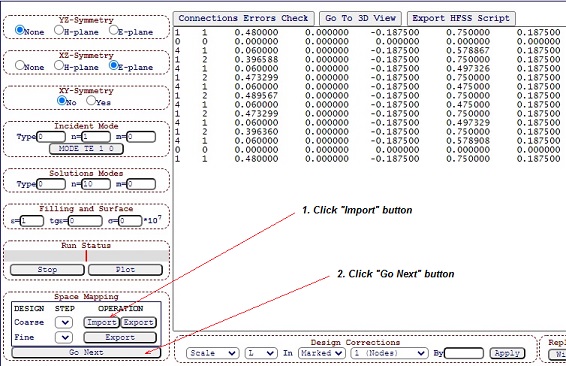Click the Go Next button

pyautogui.click(x=86, y=352)
